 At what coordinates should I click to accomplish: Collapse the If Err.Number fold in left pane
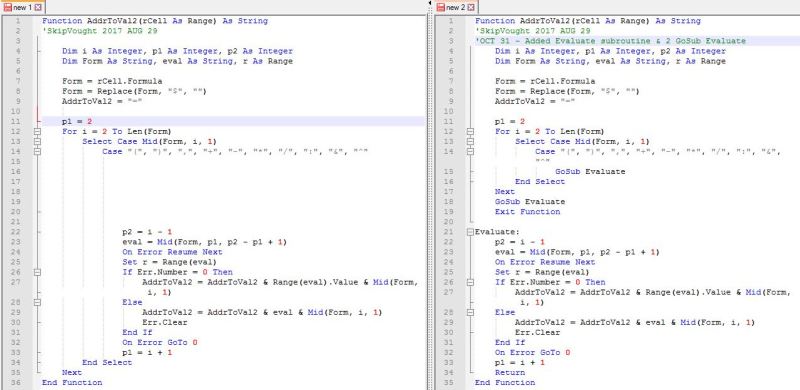(x=37, y=272)
